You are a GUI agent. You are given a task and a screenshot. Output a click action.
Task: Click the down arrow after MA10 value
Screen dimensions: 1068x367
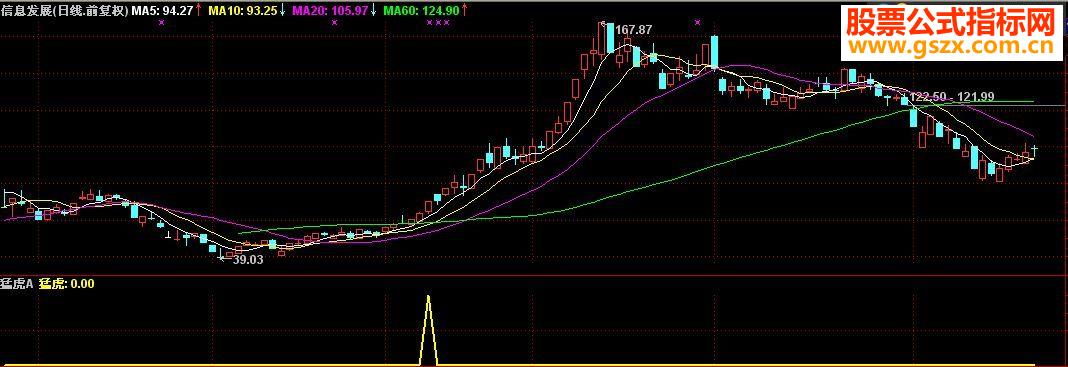[283, 10]
